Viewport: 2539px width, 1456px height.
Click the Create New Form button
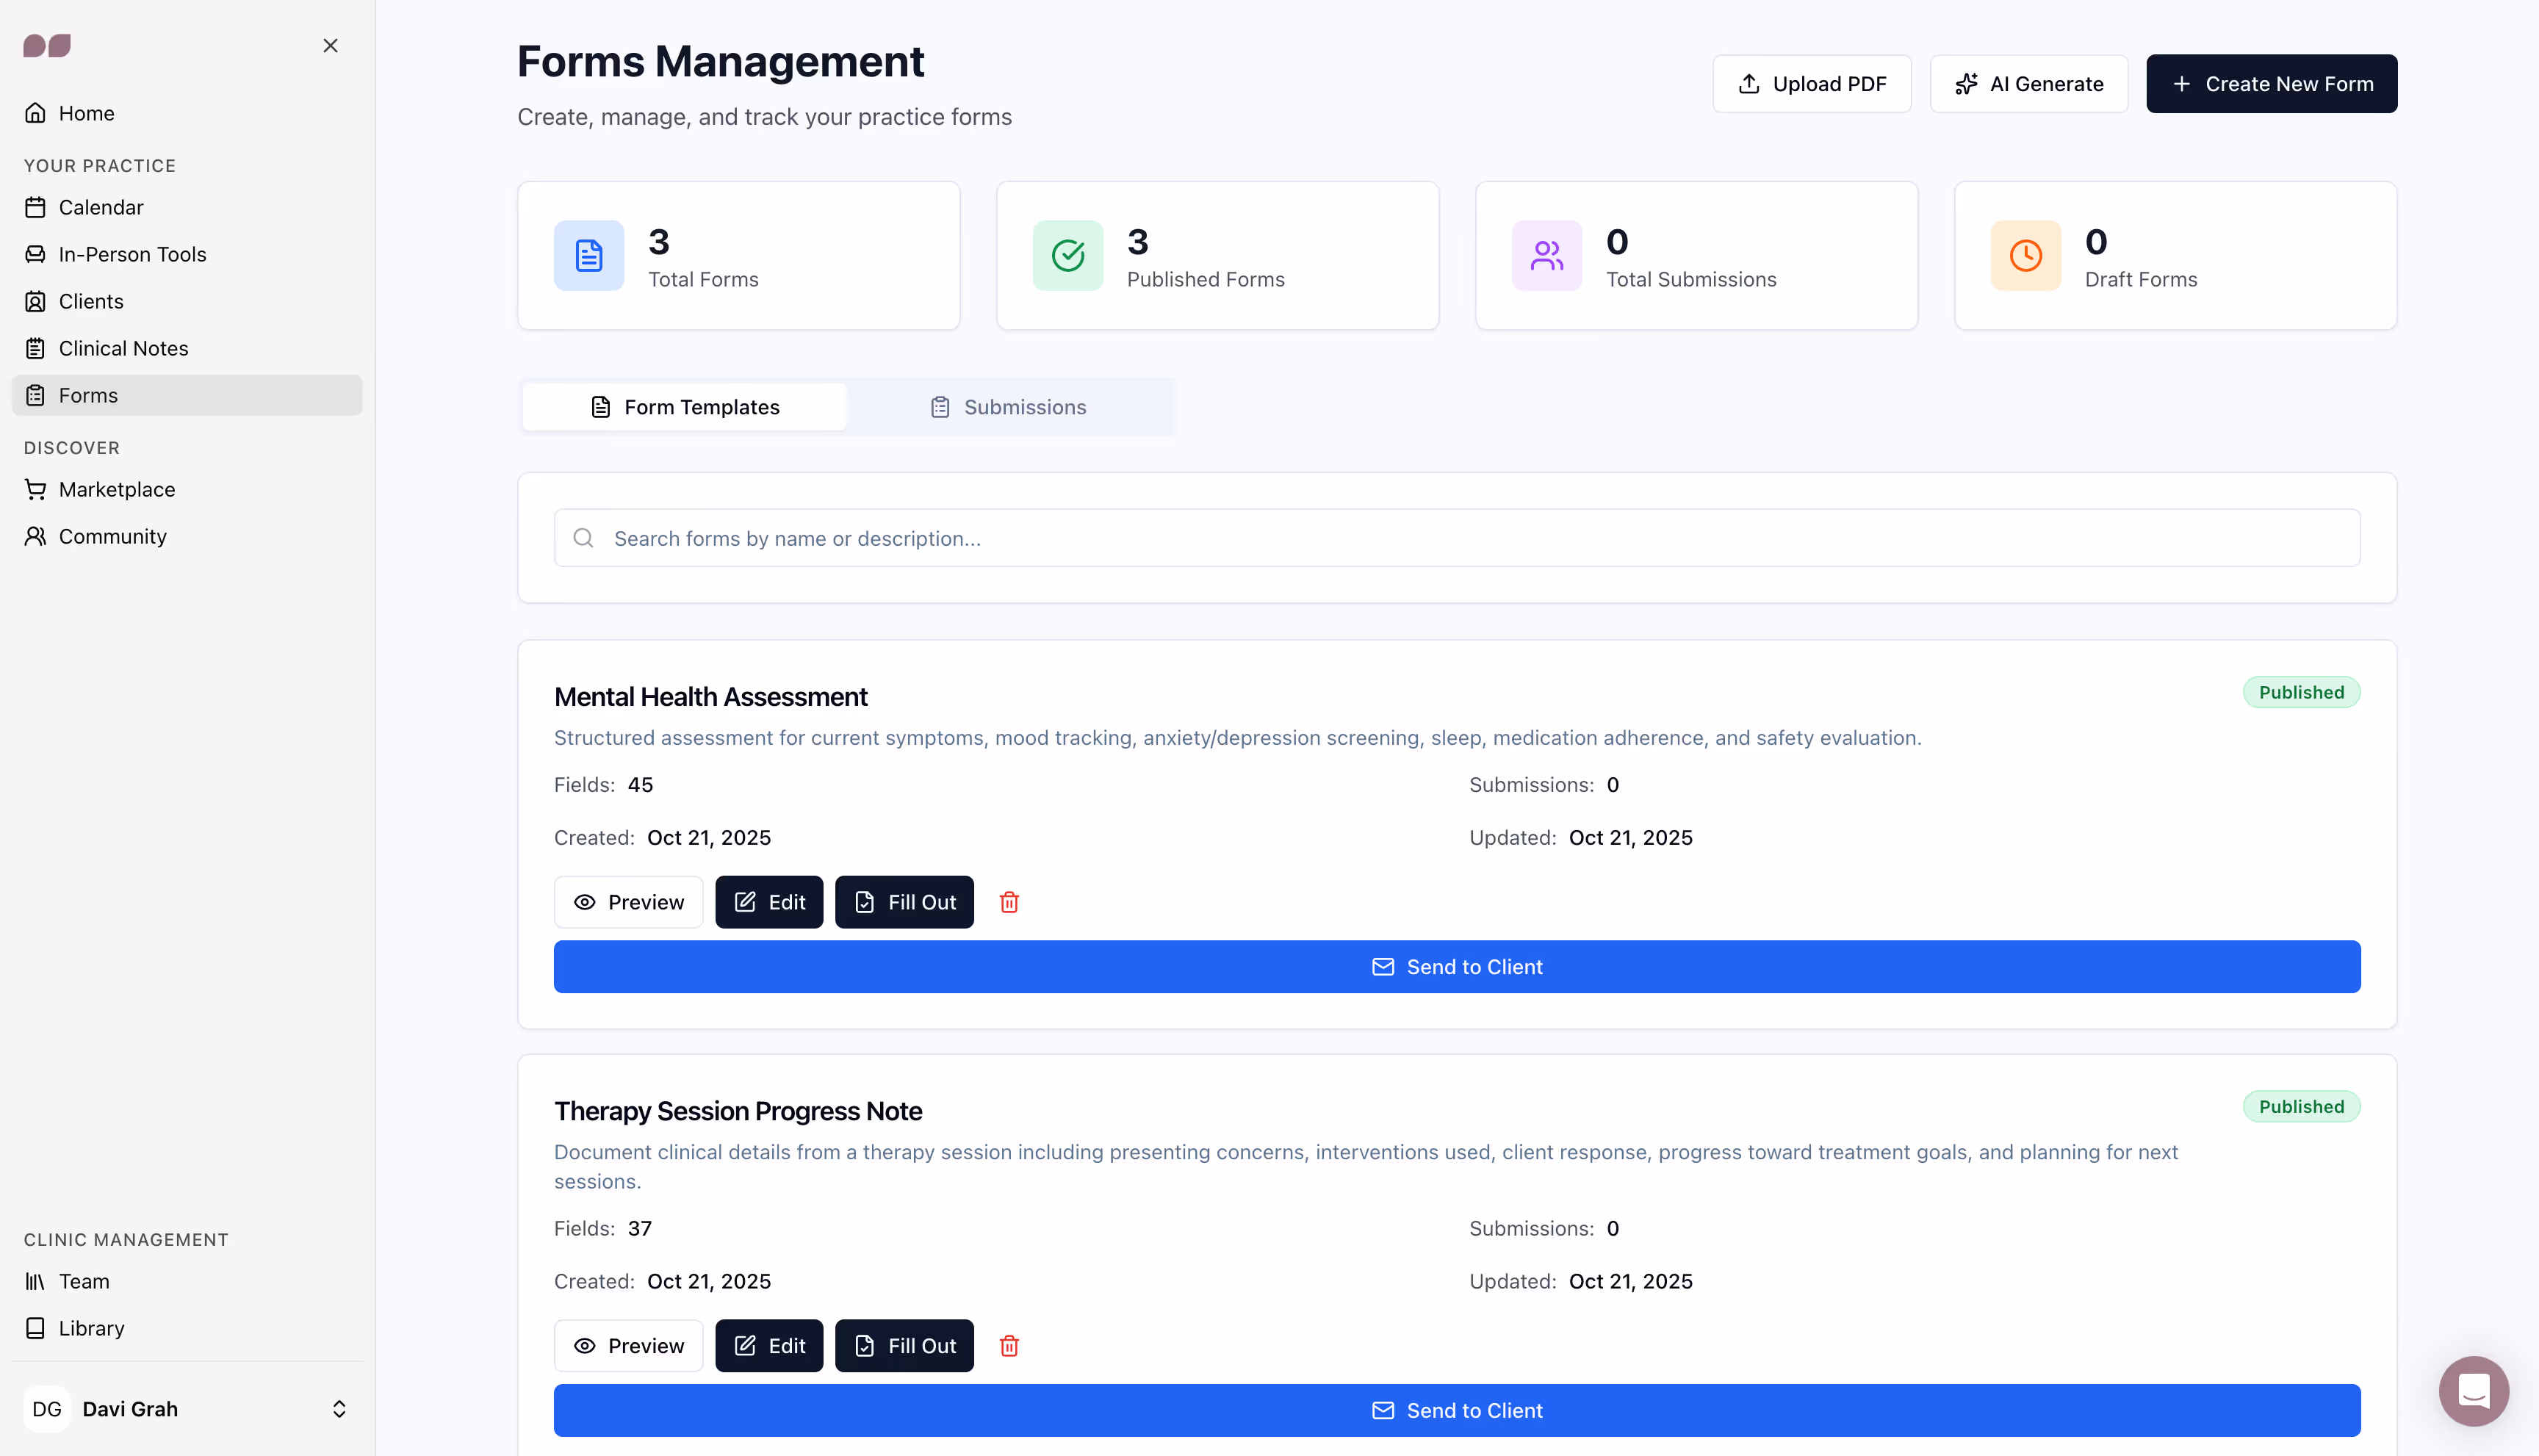[x=2271, y=83]
